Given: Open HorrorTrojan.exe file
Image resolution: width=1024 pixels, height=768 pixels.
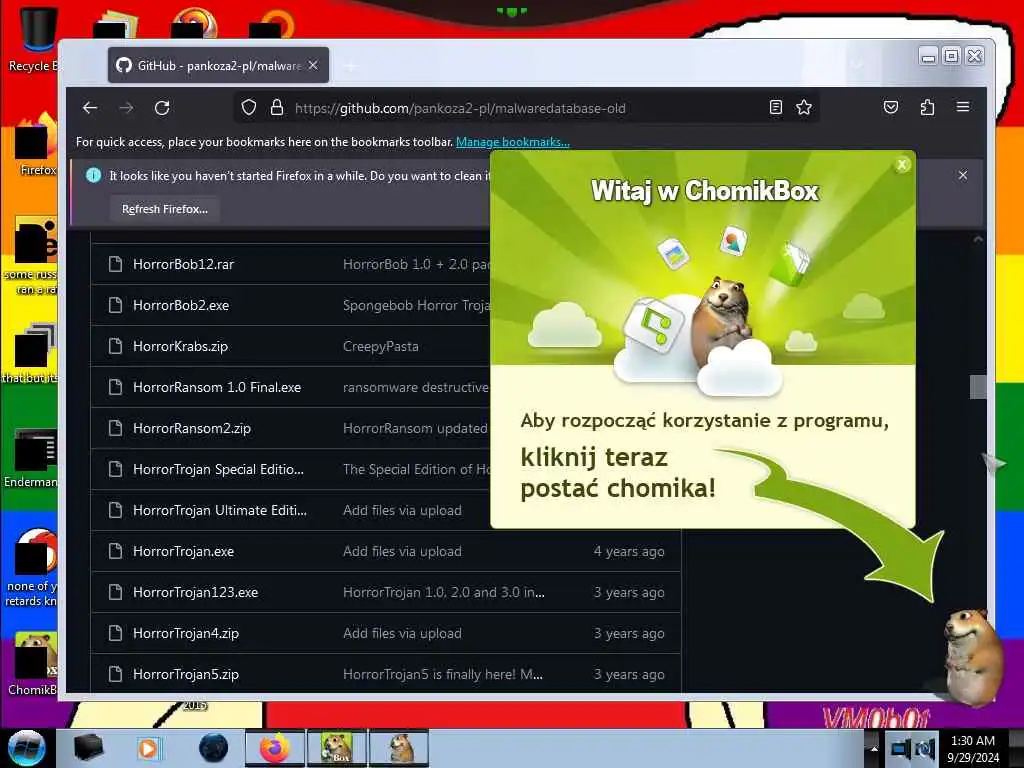Looking at the screenshot, I should (x=184, y=552).
